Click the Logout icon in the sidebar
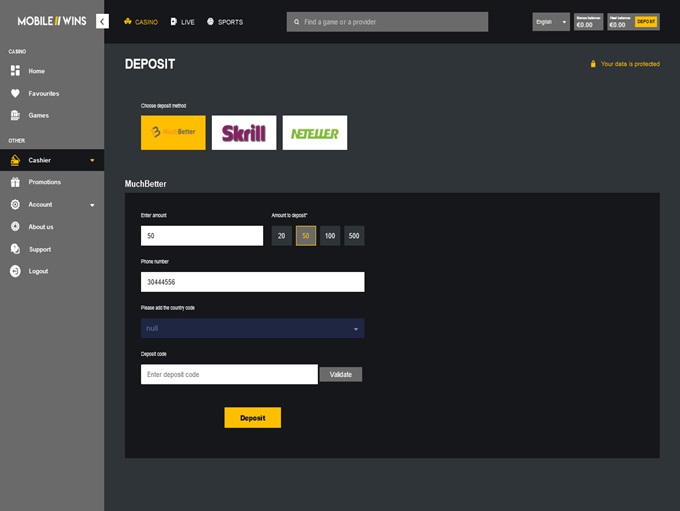680x511 pixels. pyautogui.click(x=15, y=271)
